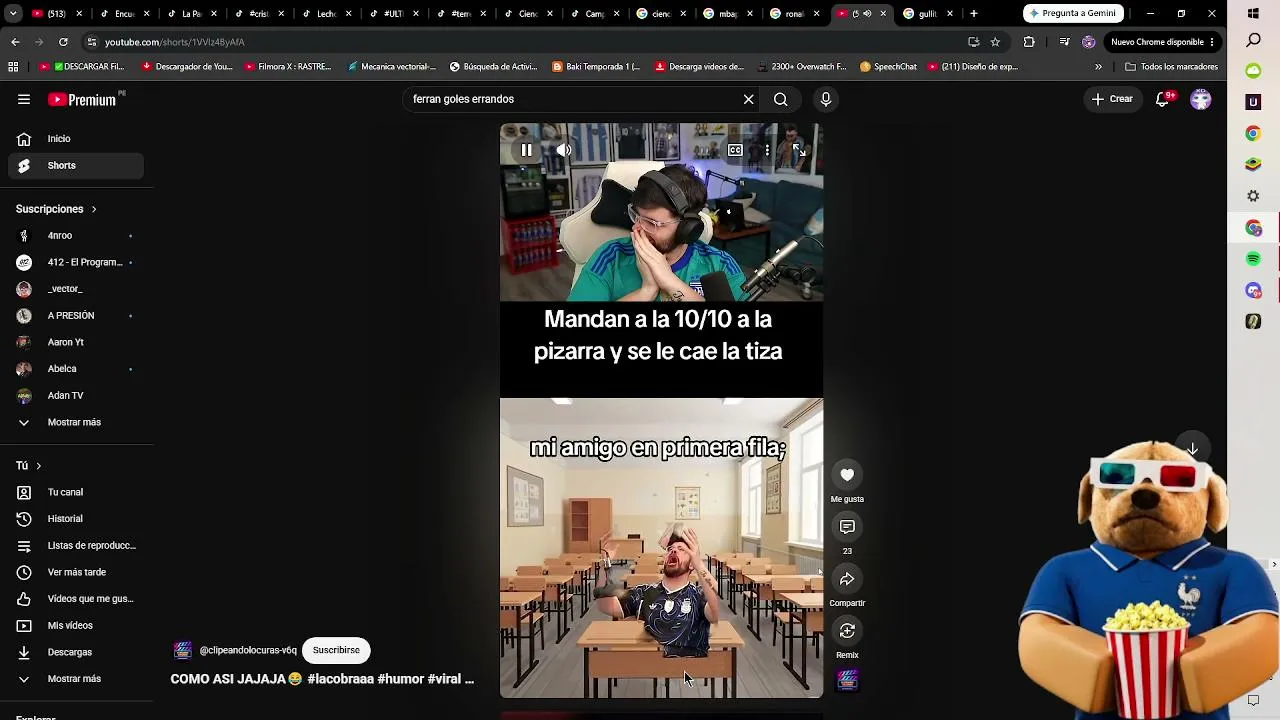Clear the search text with the X

coord(748,99)
